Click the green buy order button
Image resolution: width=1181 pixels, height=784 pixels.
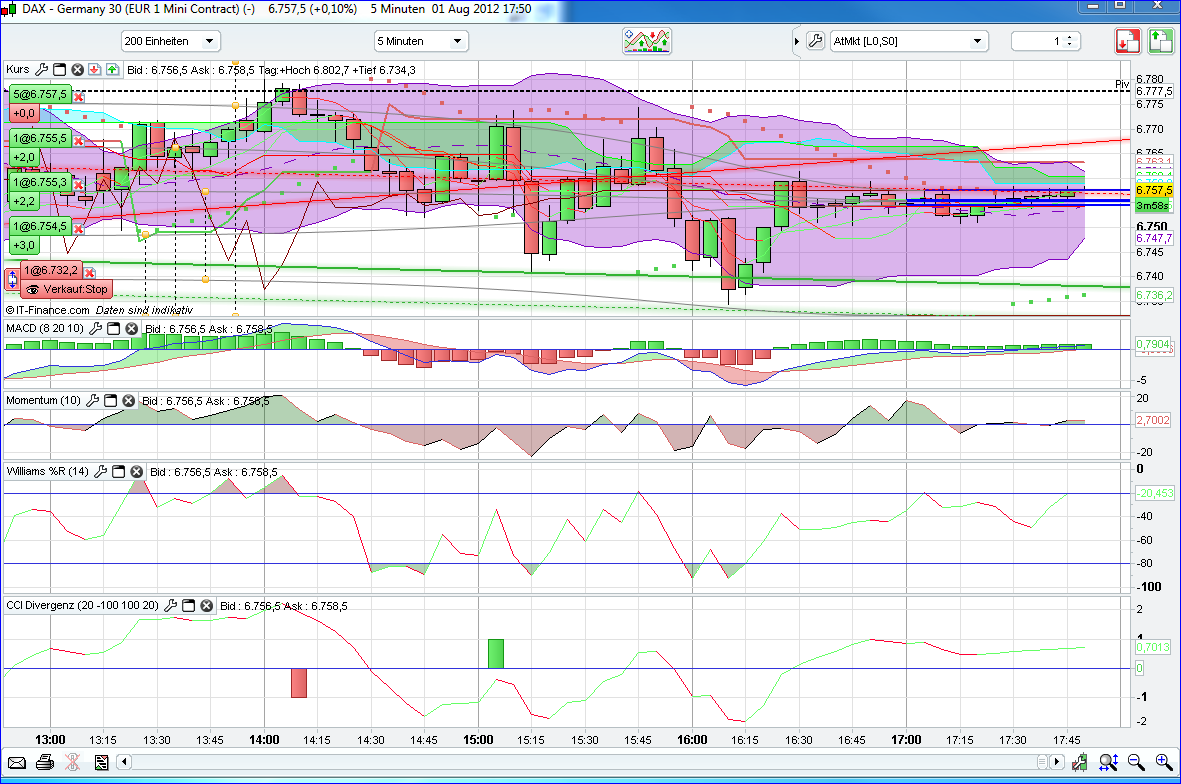pyautogui.click(x=1161, y=41)
